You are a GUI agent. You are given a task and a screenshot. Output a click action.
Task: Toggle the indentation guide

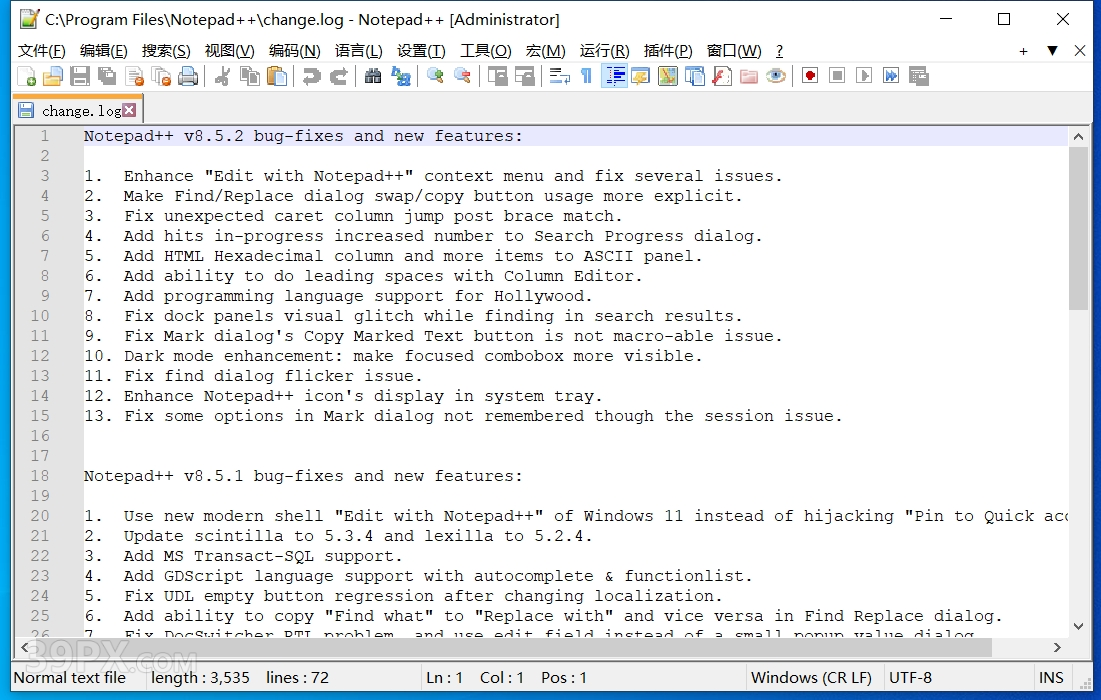pos(614,76)
